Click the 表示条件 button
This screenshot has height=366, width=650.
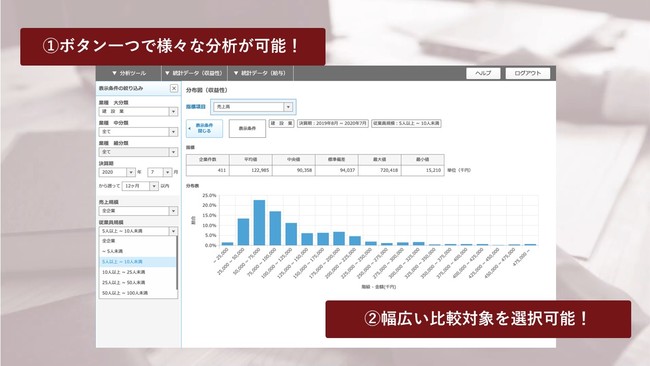(247, 128)
